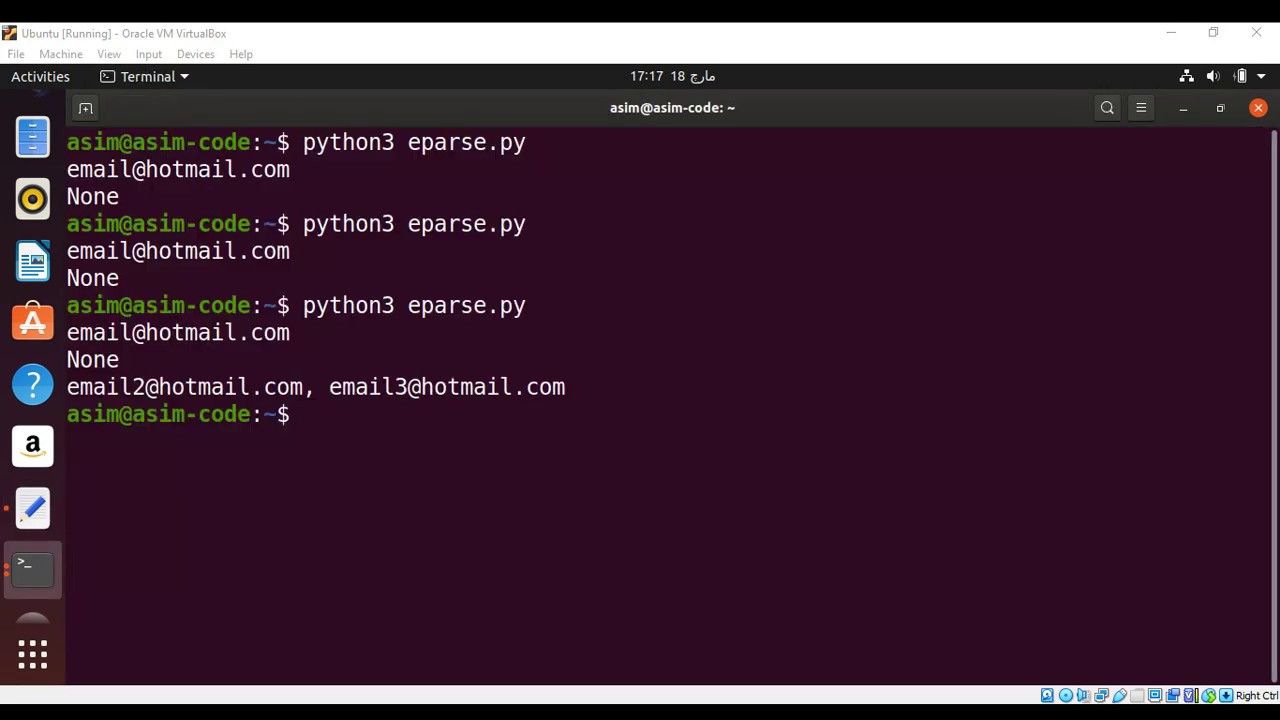This screenshot has width=1280, height=720.
Task: Click the terminal vertical scrollbar
Action: point(1273,404)
